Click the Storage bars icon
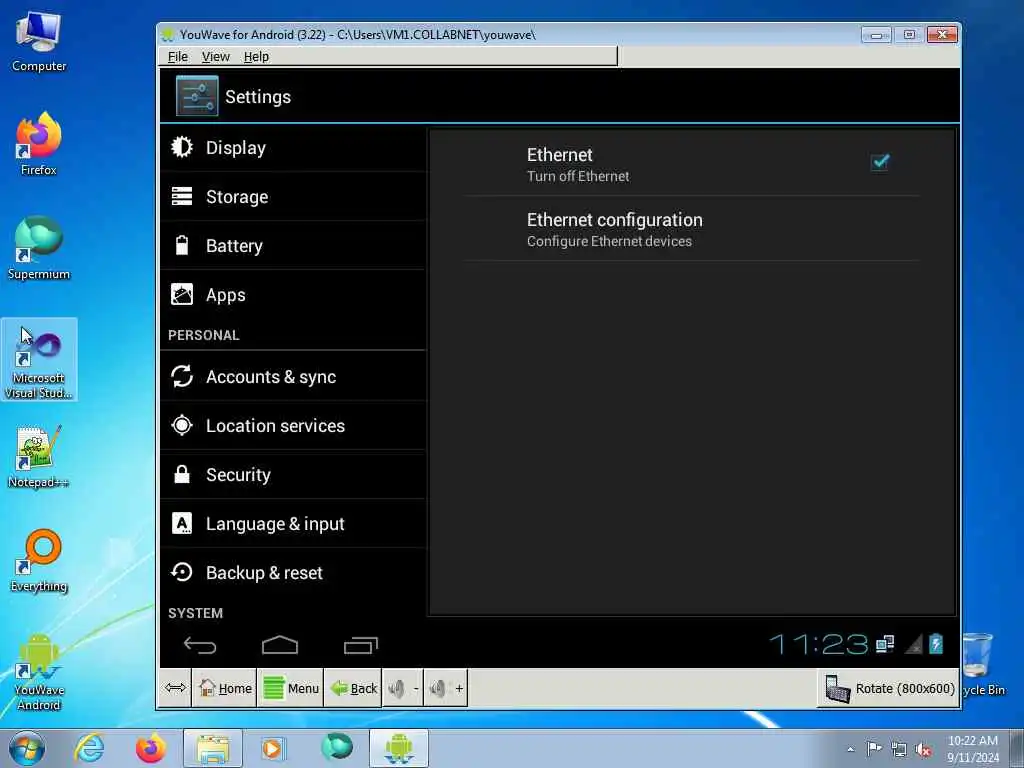1024x768 pixels. (182, 196)
